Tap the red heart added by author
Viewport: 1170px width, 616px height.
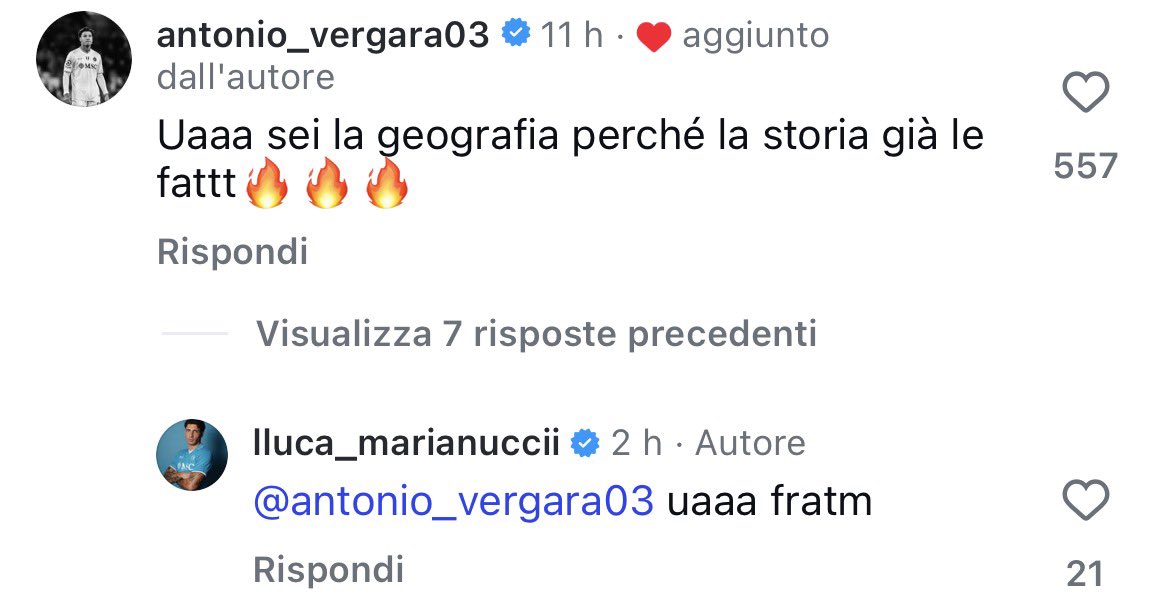pyautogui.click(x=653, y=38)
